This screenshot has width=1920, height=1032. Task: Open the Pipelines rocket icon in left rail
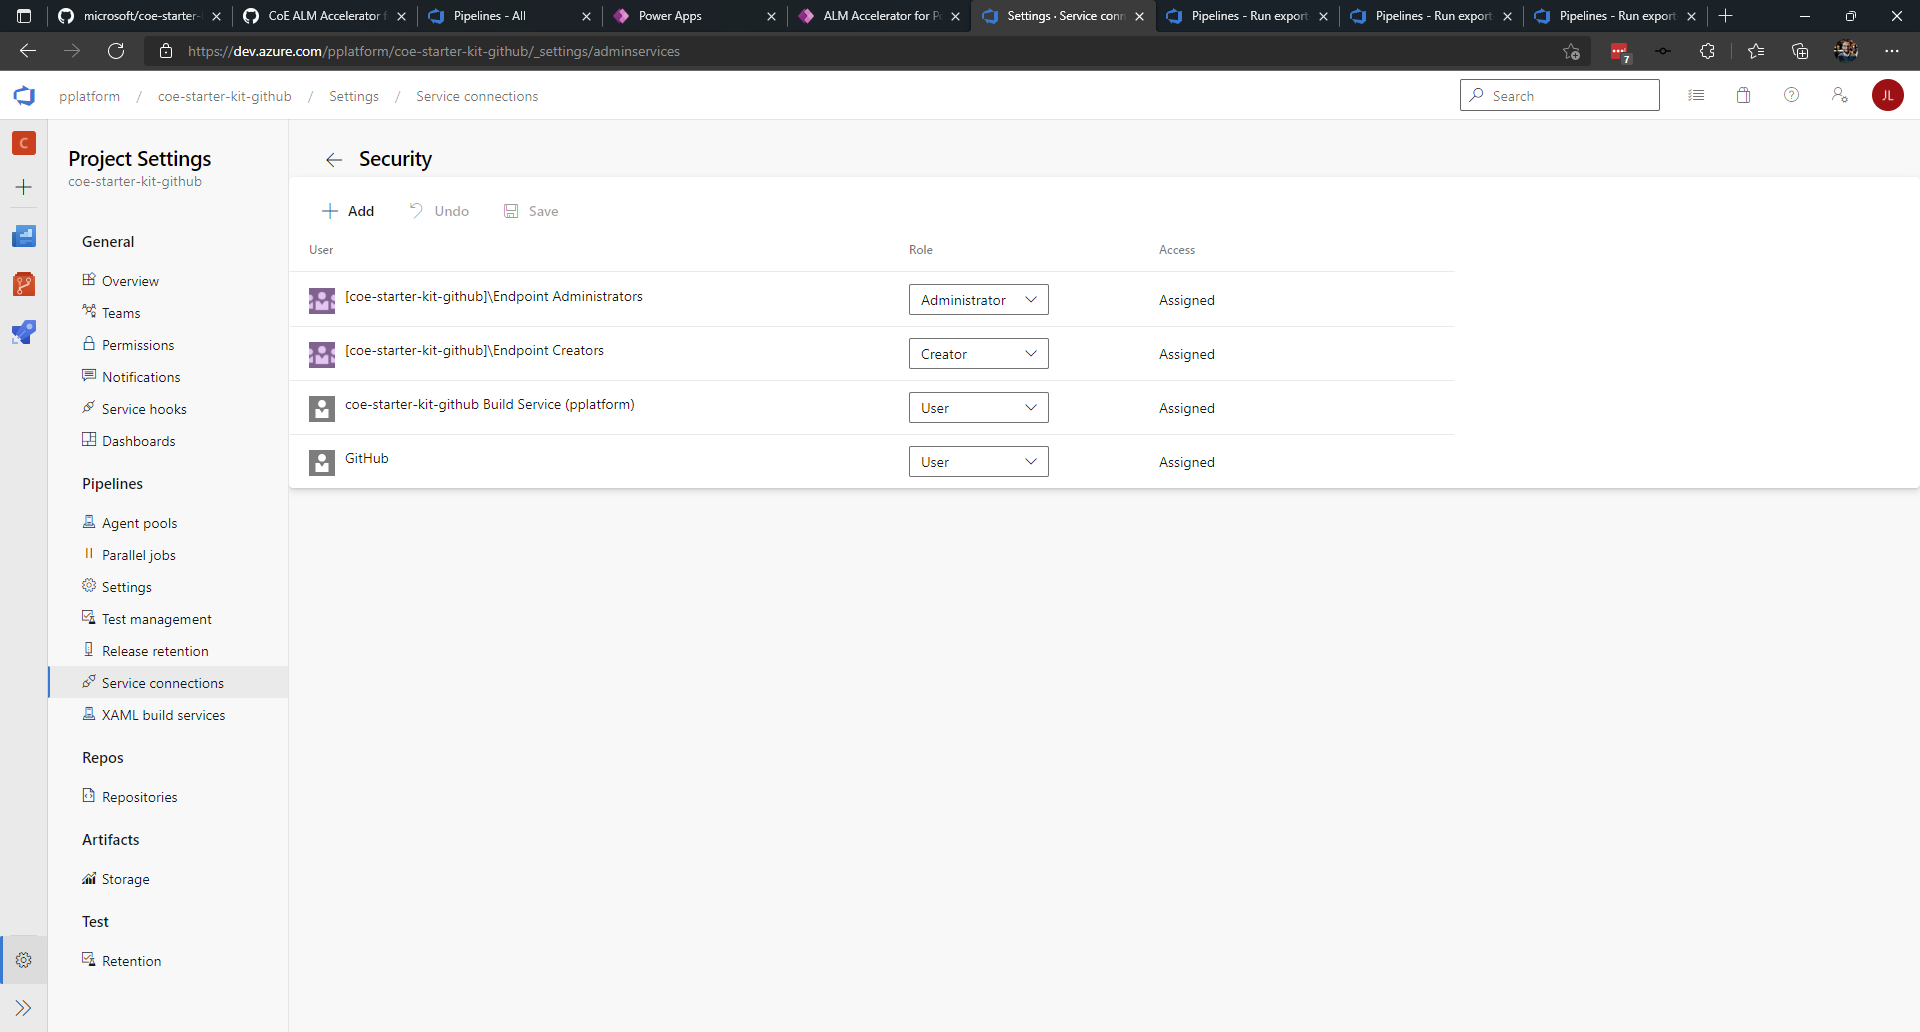24,332
